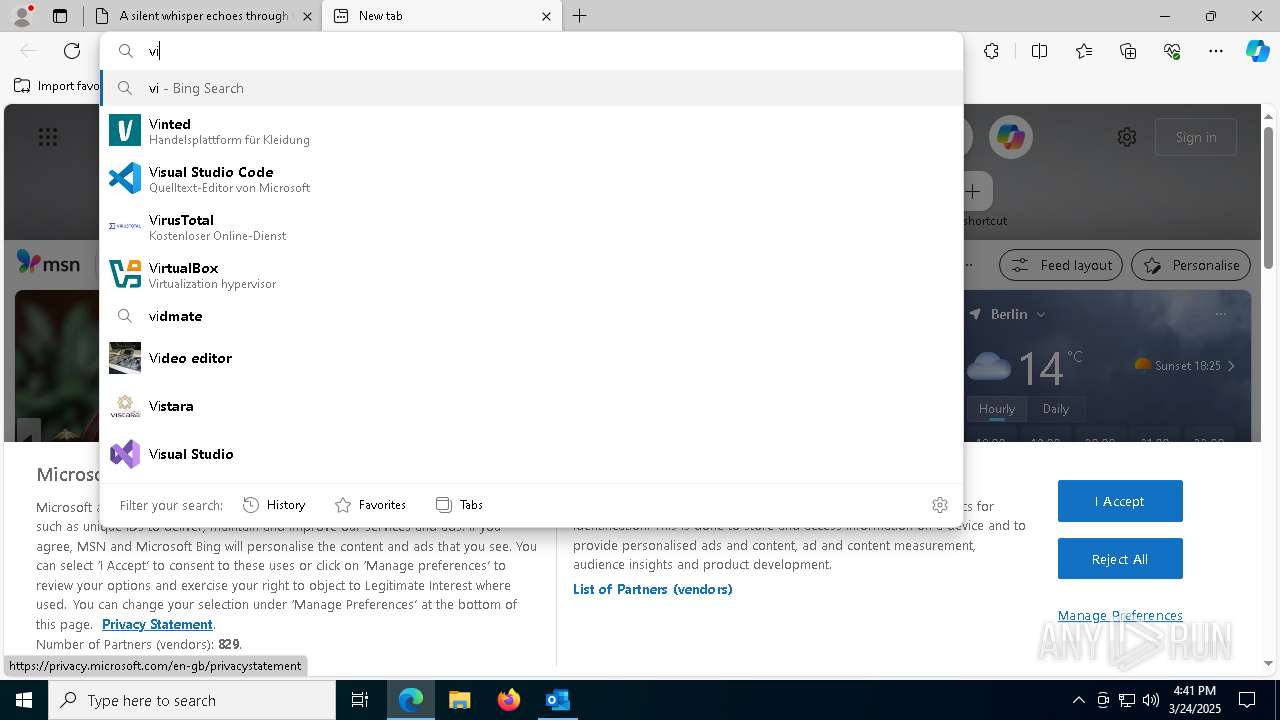Screen dimensions: 1280x720
Task: Select the purple Visual Studio suggestion
Action: (531, 454)
